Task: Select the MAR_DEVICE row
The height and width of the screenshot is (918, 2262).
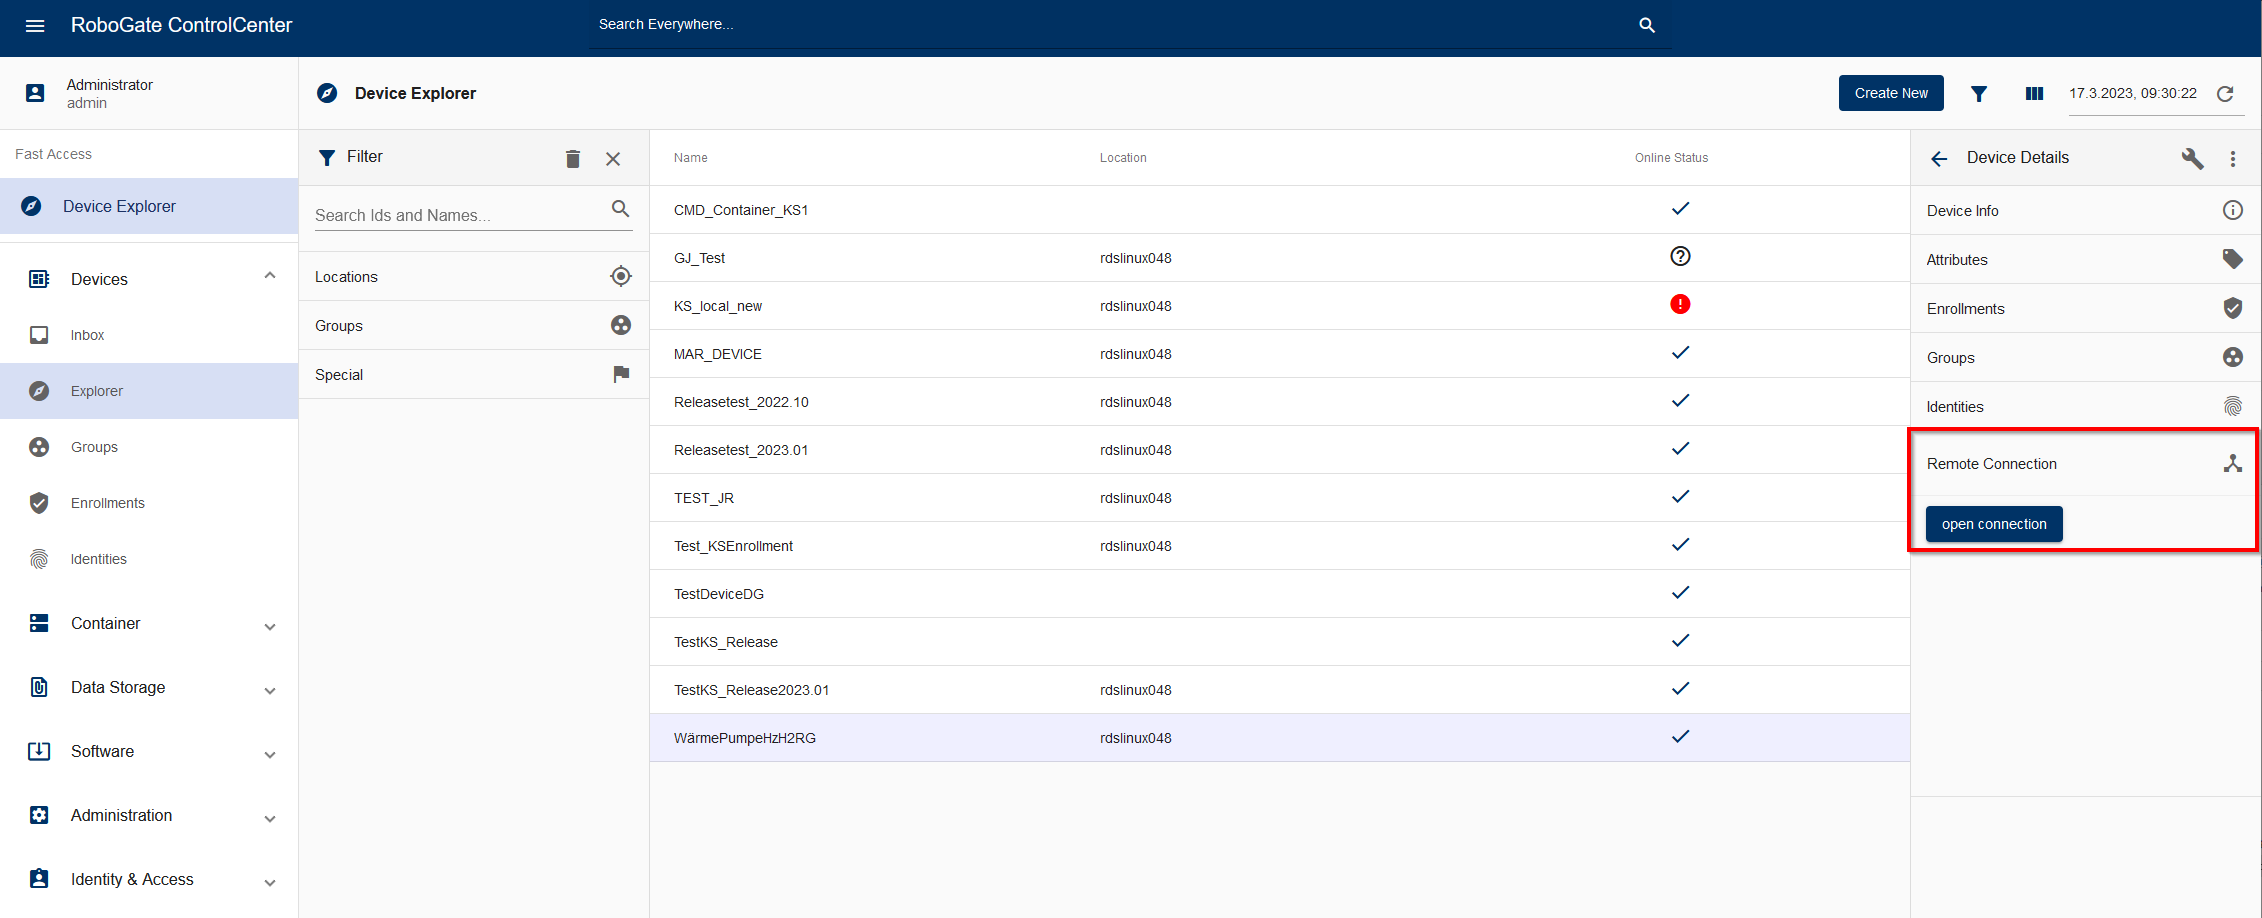Action: (1279, 354)
